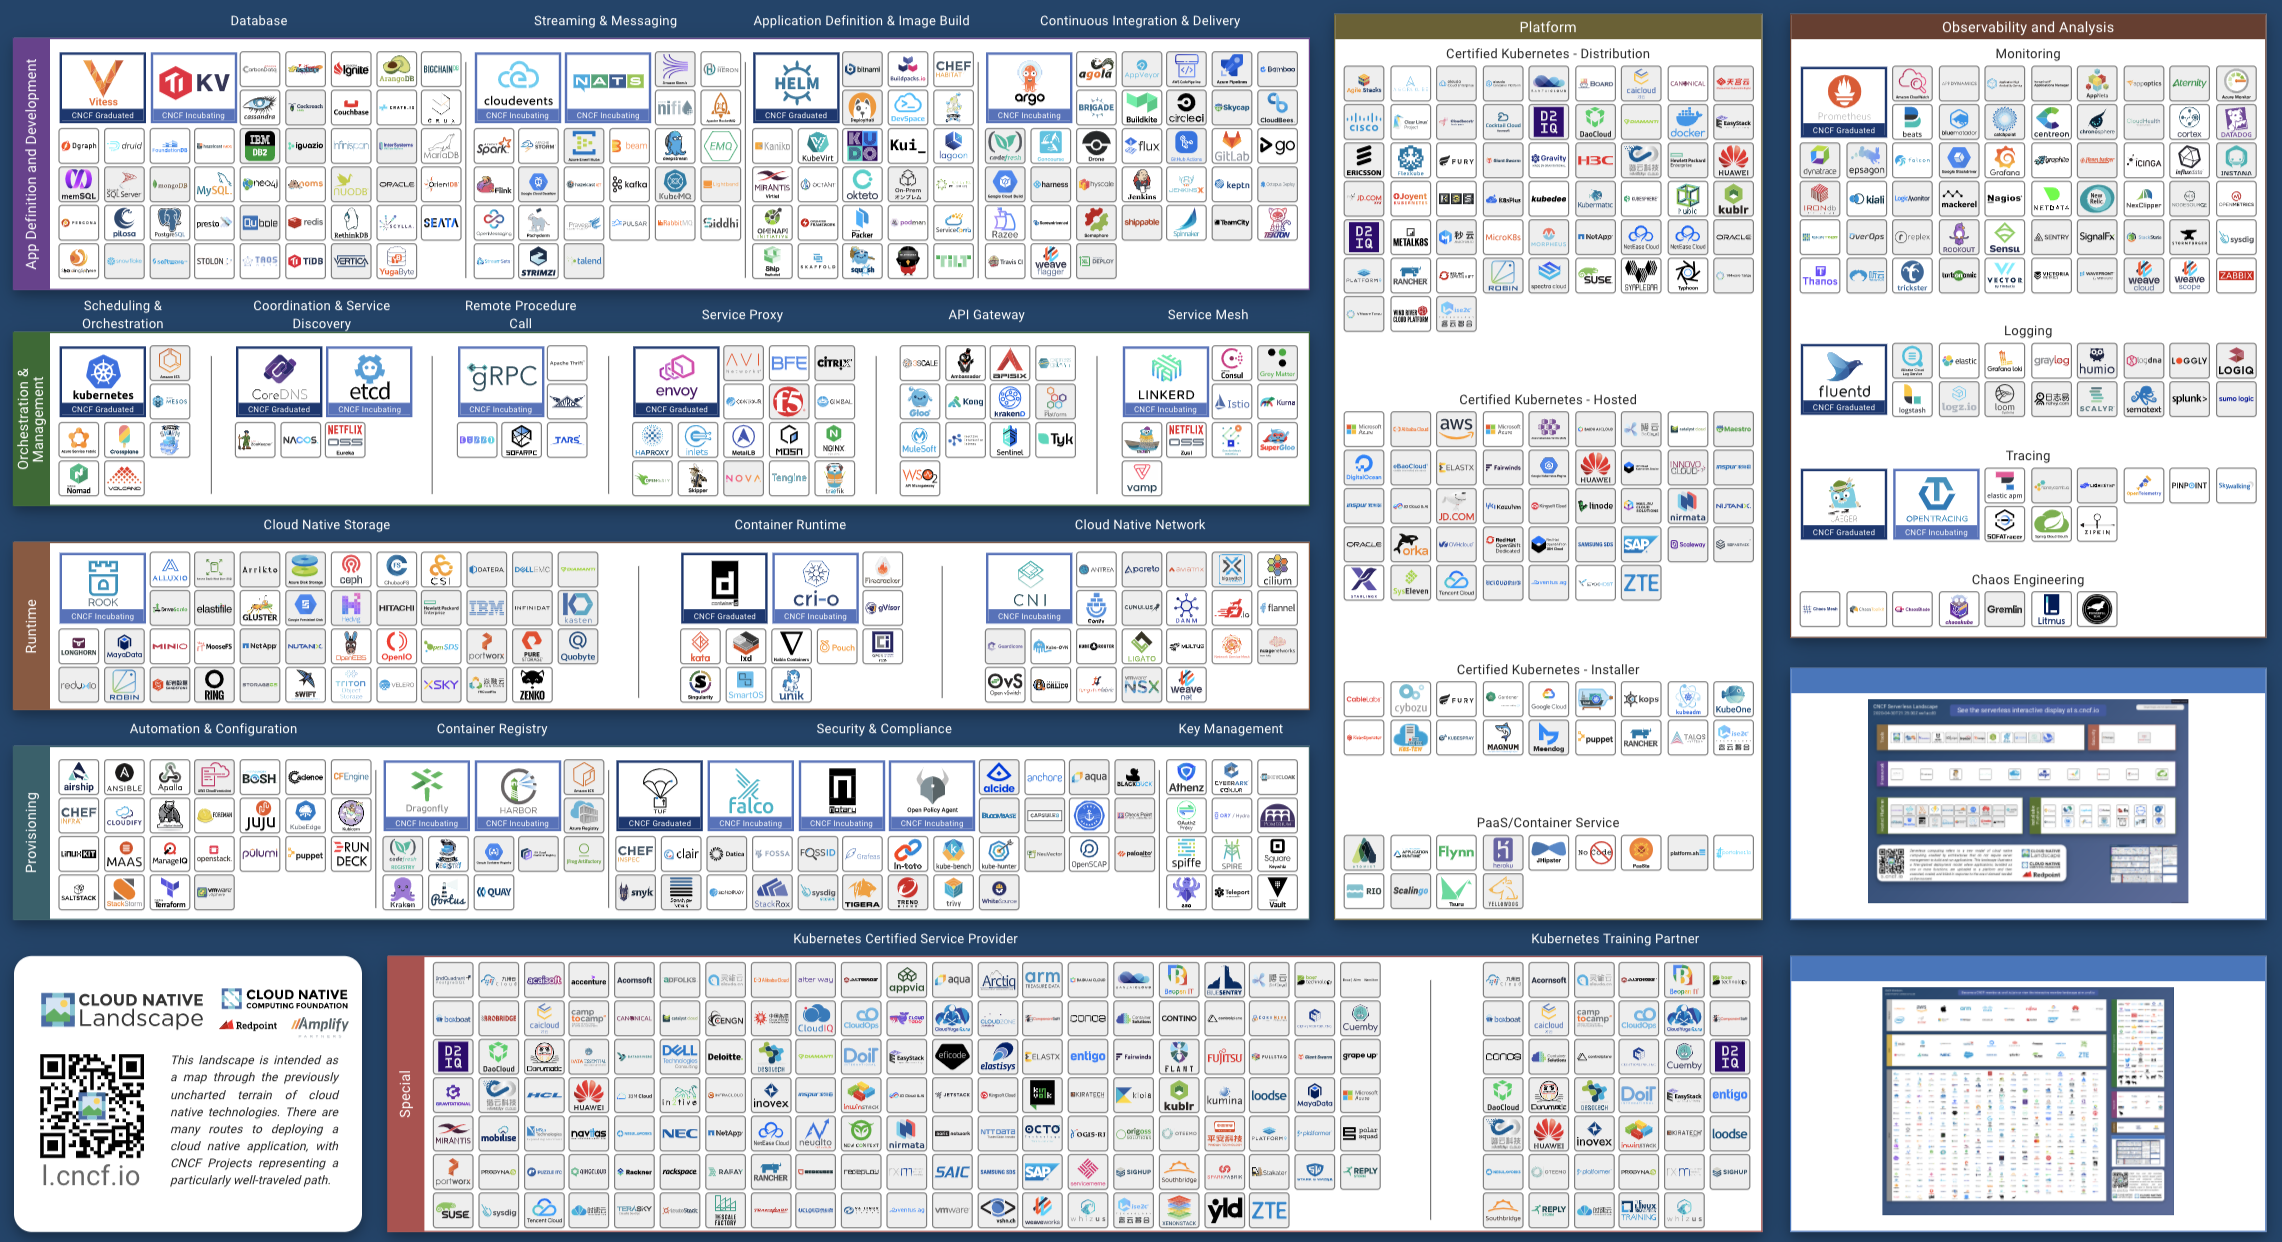2282x1242 pixels.
Task: Click the l.cncf.io link
Action: (91, 1175)
